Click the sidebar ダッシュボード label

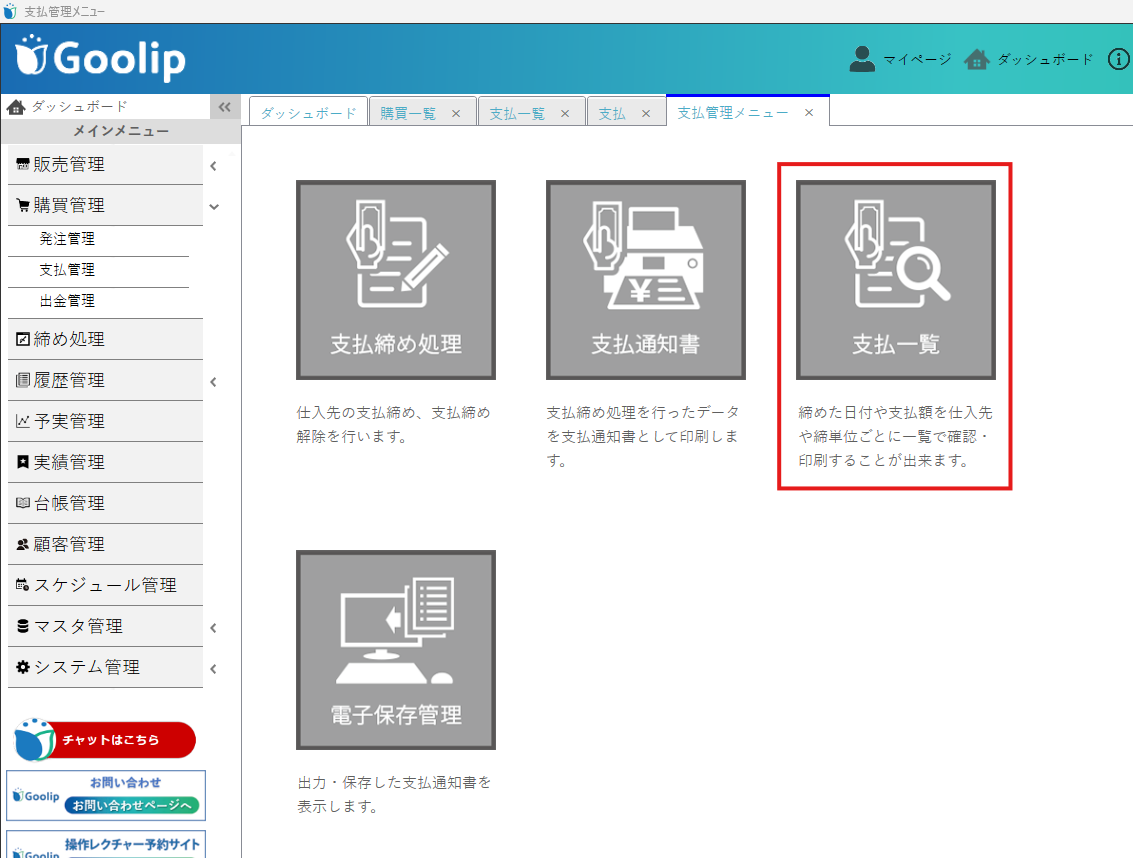[79, 106]
